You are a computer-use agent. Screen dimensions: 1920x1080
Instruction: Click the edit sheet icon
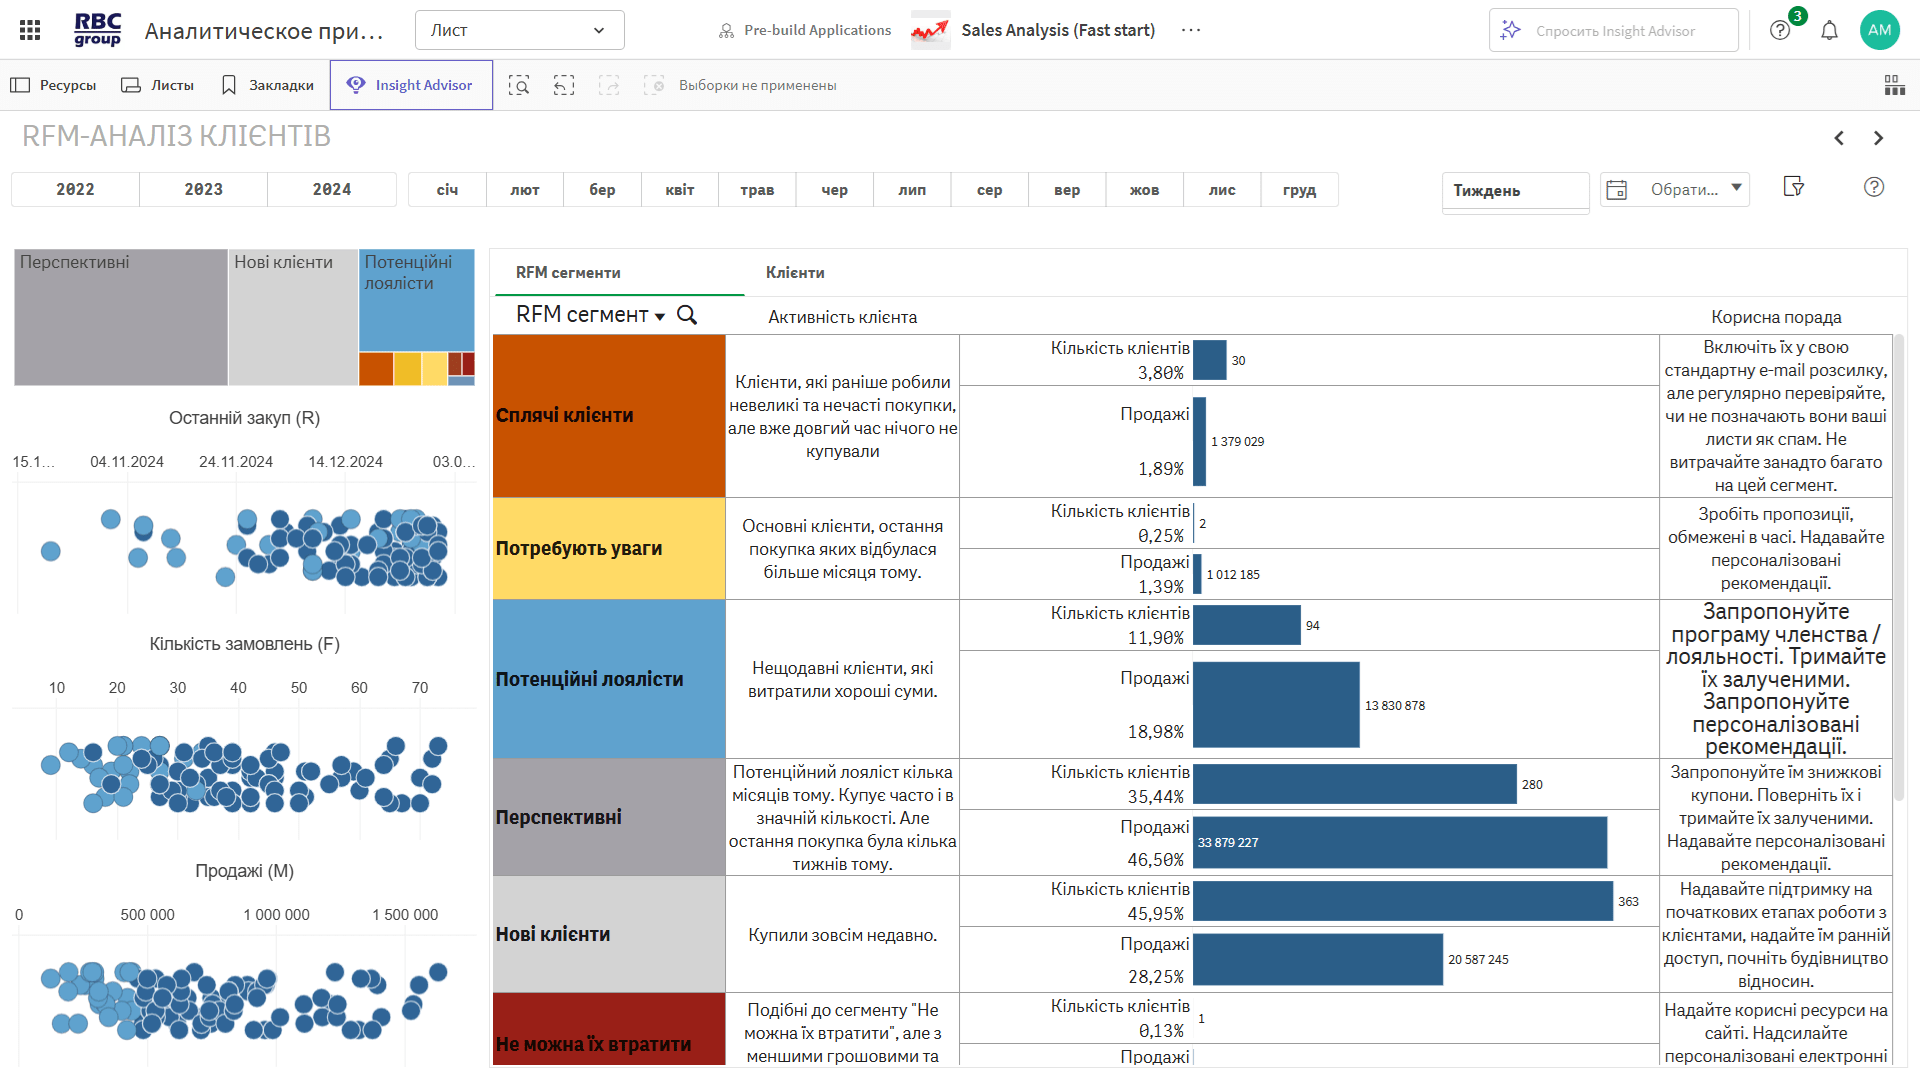click(1793, 187)
